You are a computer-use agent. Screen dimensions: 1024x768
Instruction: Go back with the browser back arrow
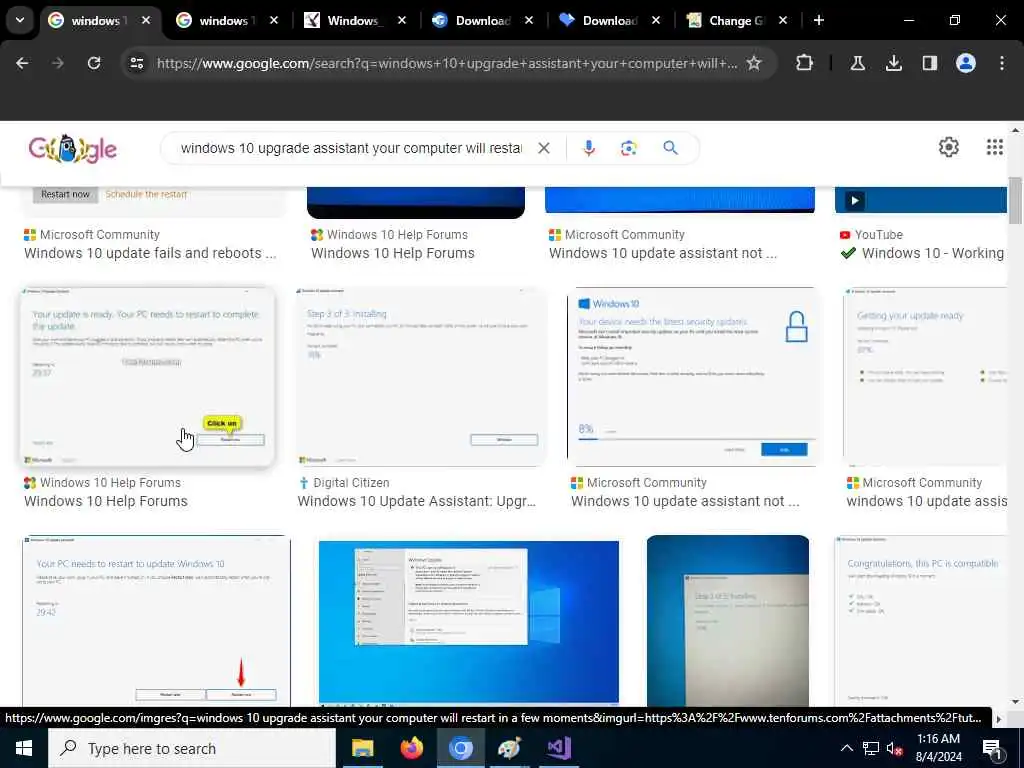click(x=22, y=63)
